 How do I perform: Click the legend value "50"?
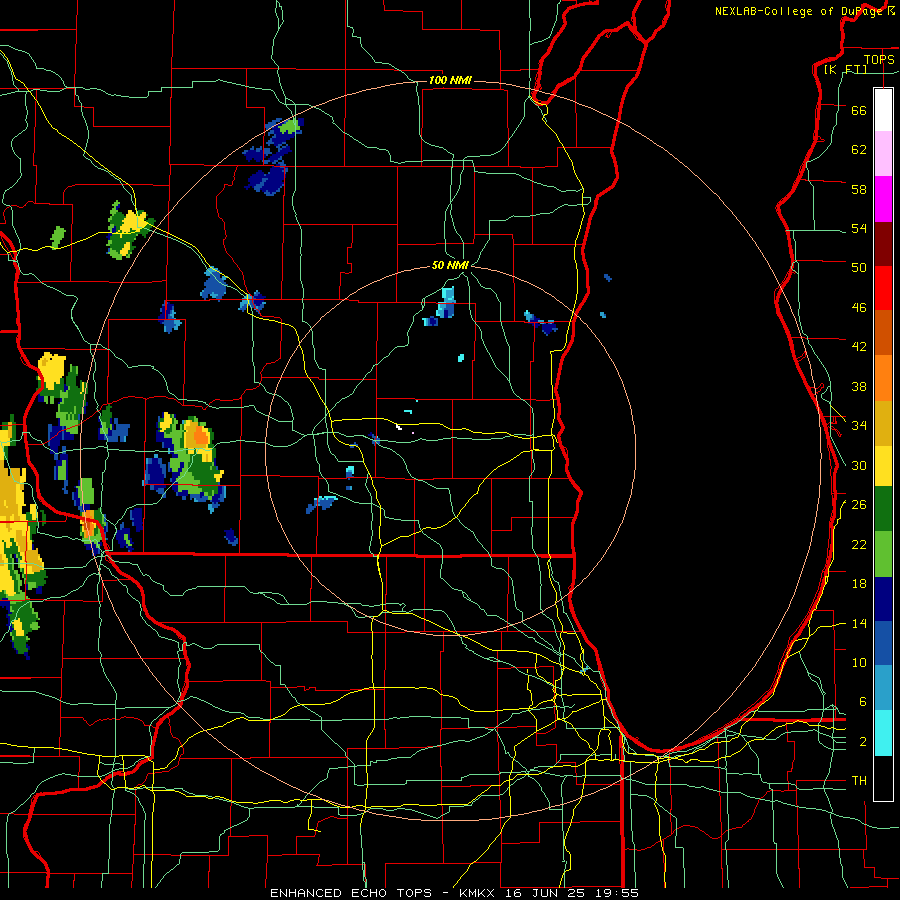(859, 267)
